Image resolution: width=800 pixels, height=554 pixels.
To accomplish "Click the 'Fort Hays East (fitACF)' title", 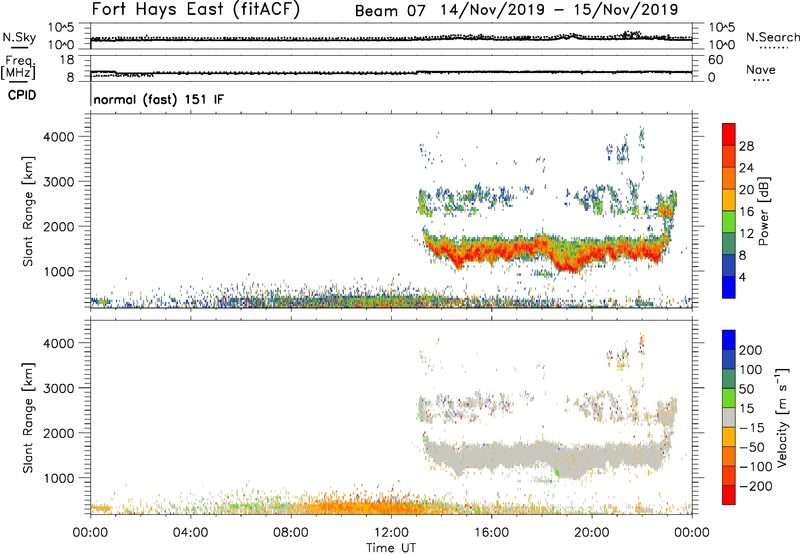I will [x=195, y=9].
